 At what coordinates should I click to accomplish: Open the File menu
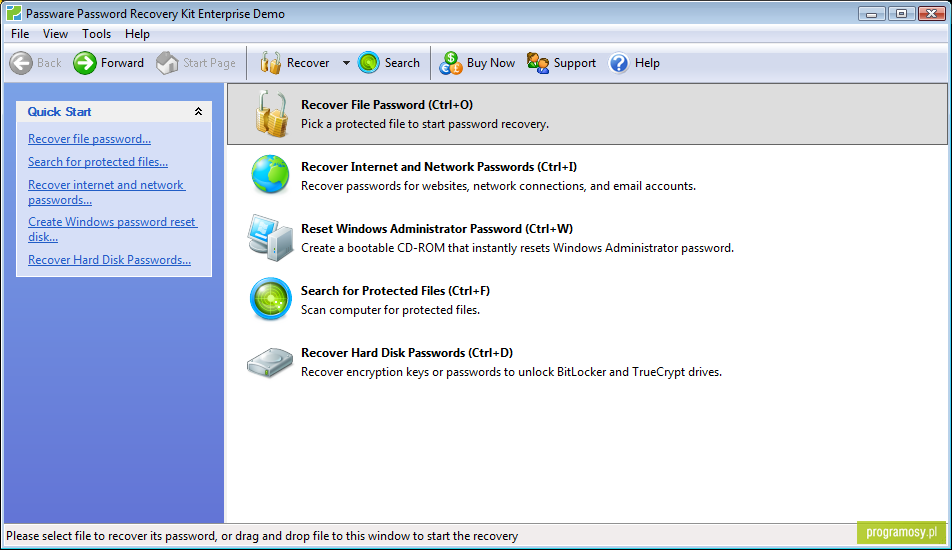point(20,34)
